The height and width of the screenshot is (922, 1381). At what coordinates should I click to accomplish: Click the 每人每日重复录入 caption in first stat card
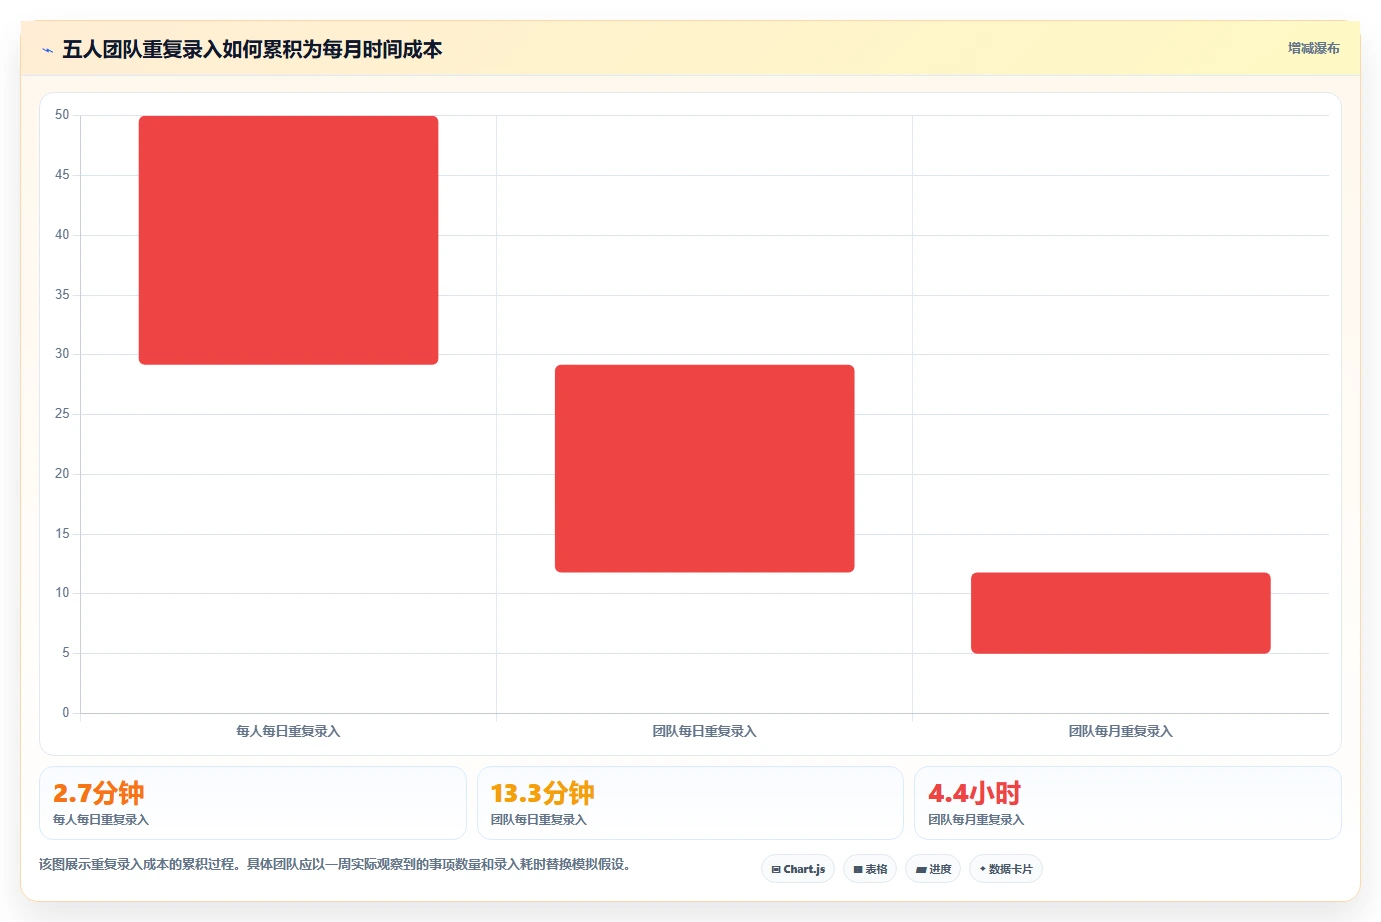101,819
